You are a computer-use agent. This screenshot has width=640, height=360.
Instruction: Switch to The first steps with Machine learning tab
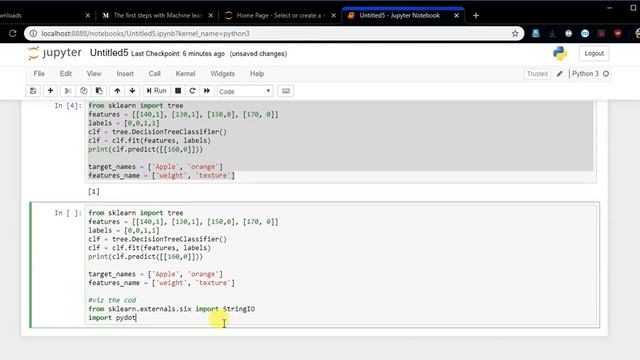coord(157,16)
